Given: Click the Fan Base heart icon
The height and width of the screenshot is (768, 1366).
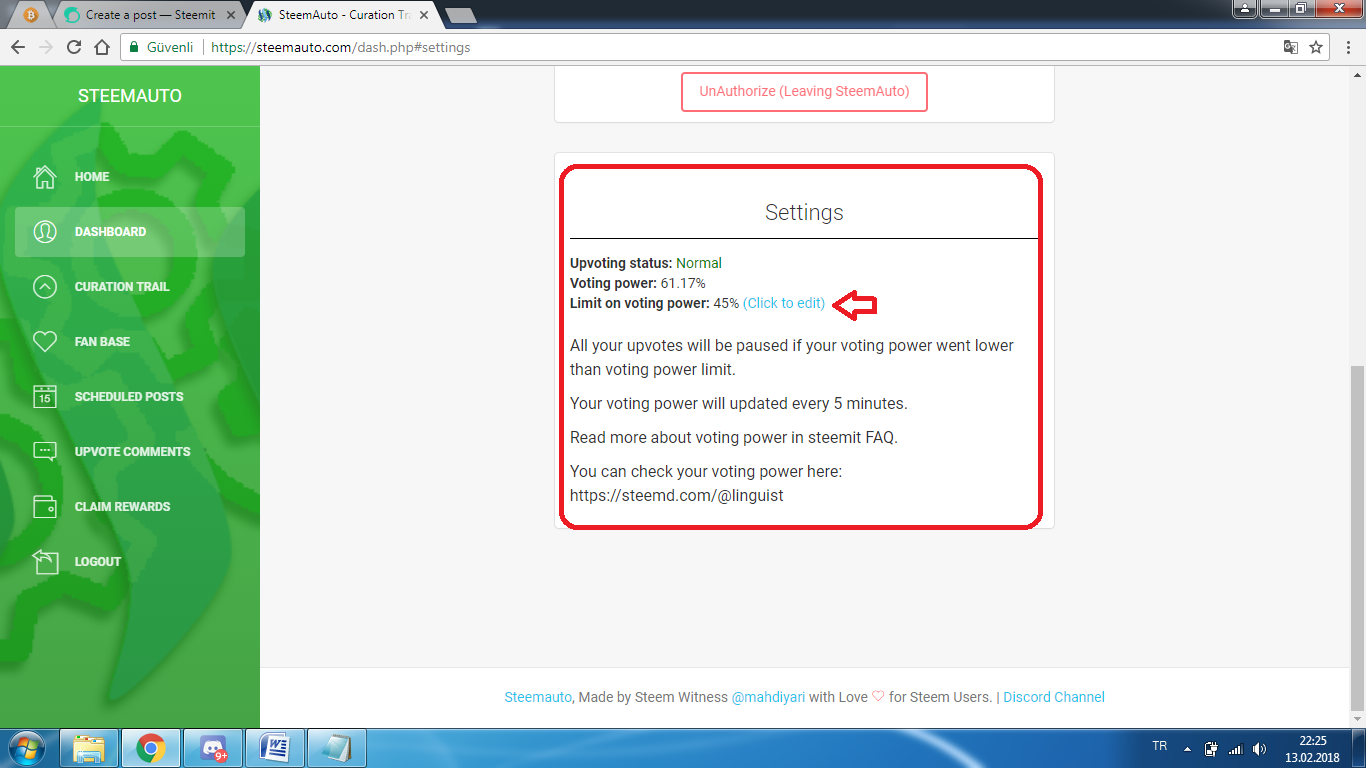Looking at the screenshot, I should pyautogui.click(x=45, y=342).
